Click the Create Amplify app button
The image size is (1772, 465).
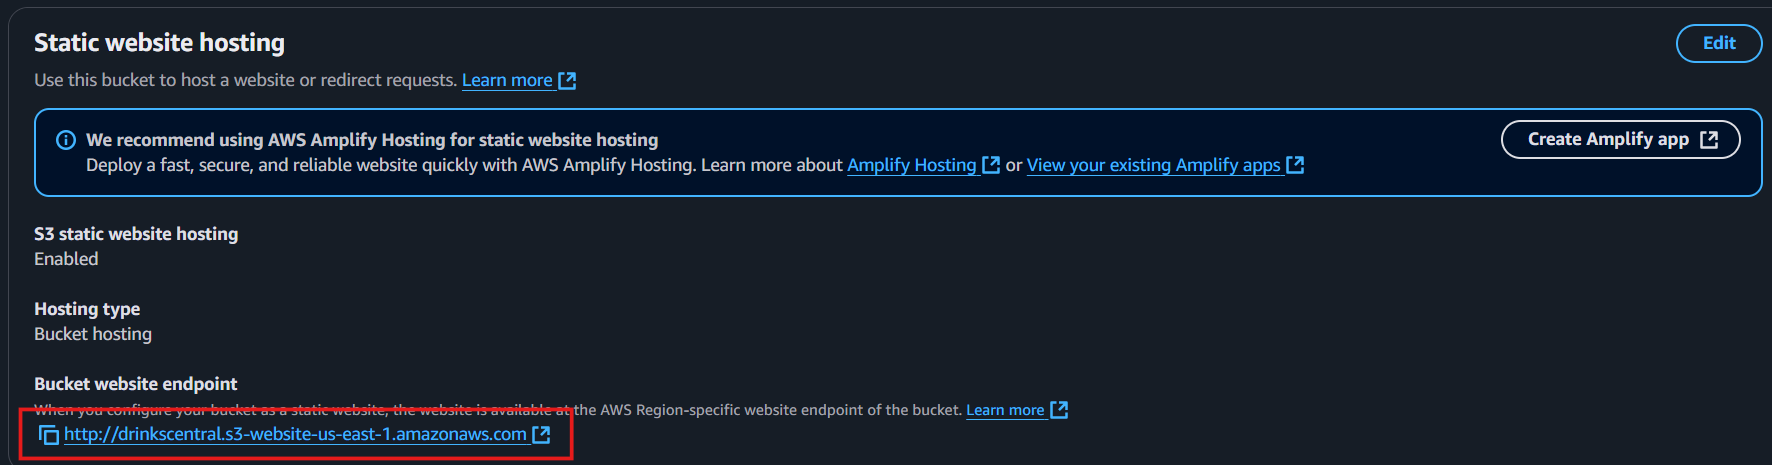[1620, 139]
